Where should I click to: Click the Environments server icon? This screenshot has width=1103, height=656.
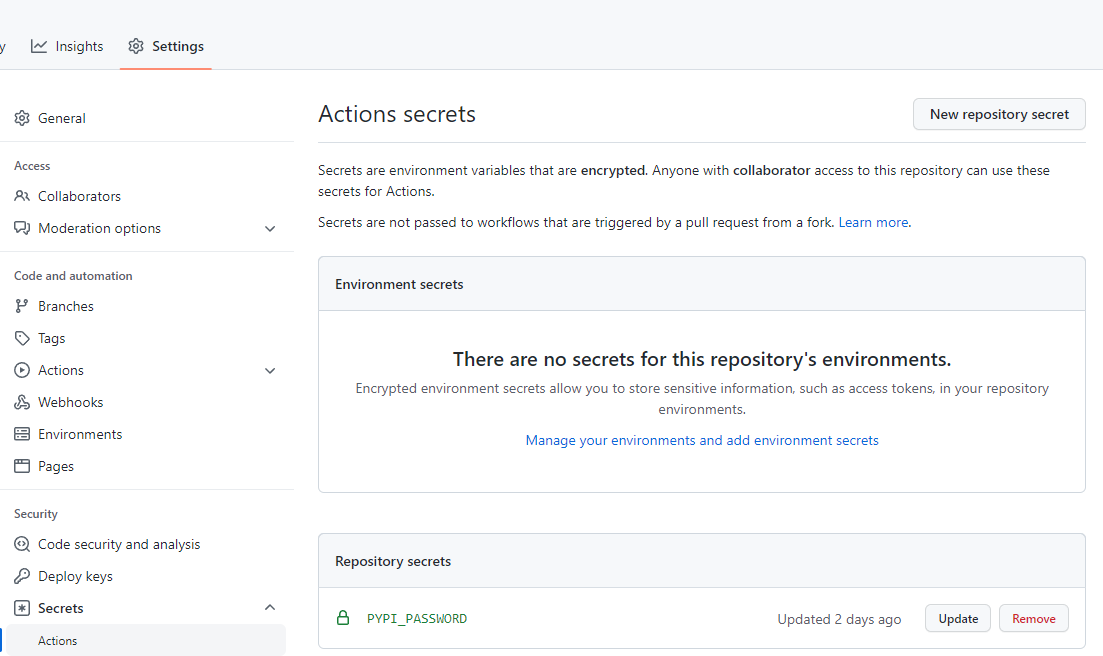[22, 434]
